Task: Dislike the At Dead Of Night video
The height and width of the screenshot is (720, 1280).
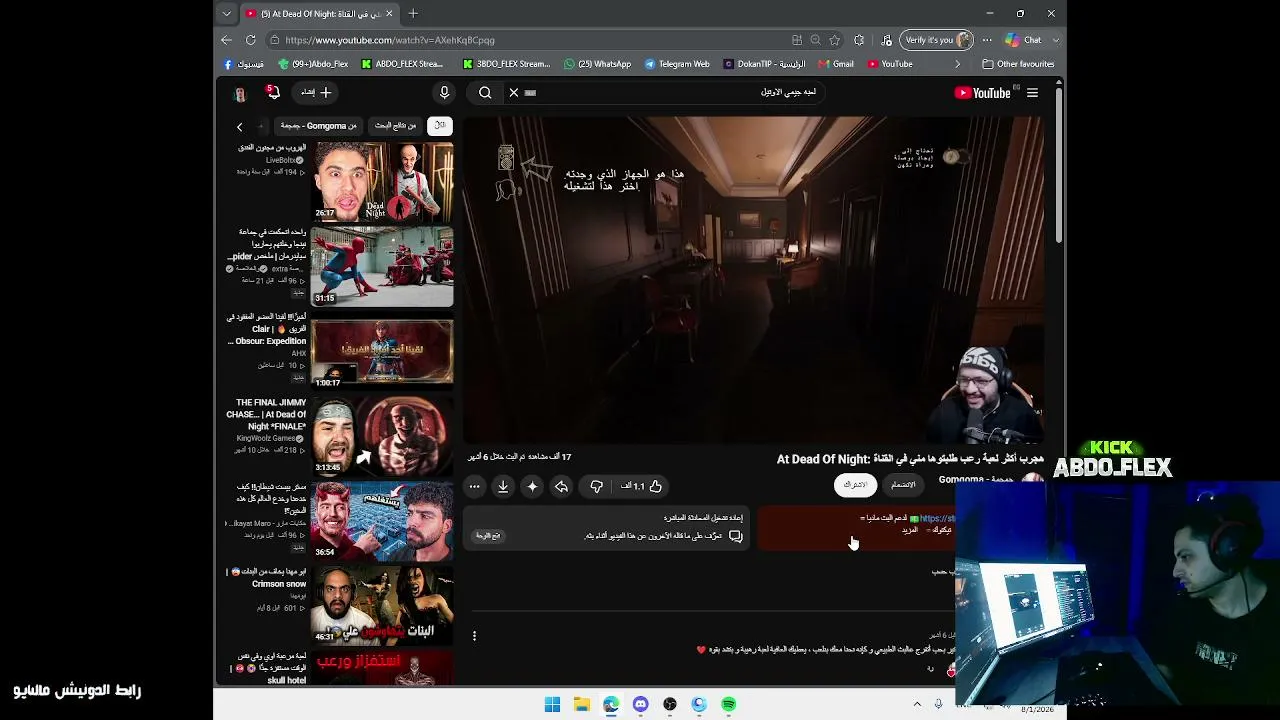Action: click(x=597, y=486)
